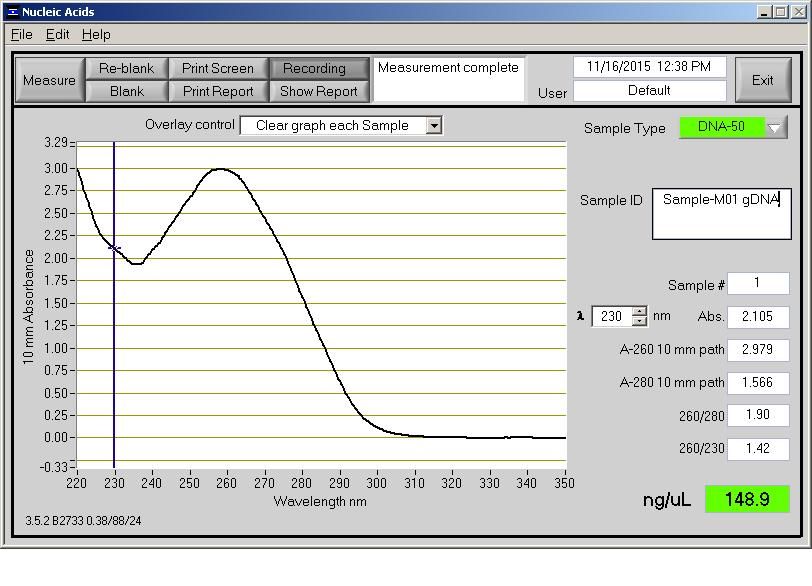812x586 pixels.
Task: Click the lambda wavelength symbol
Action: 581,316
